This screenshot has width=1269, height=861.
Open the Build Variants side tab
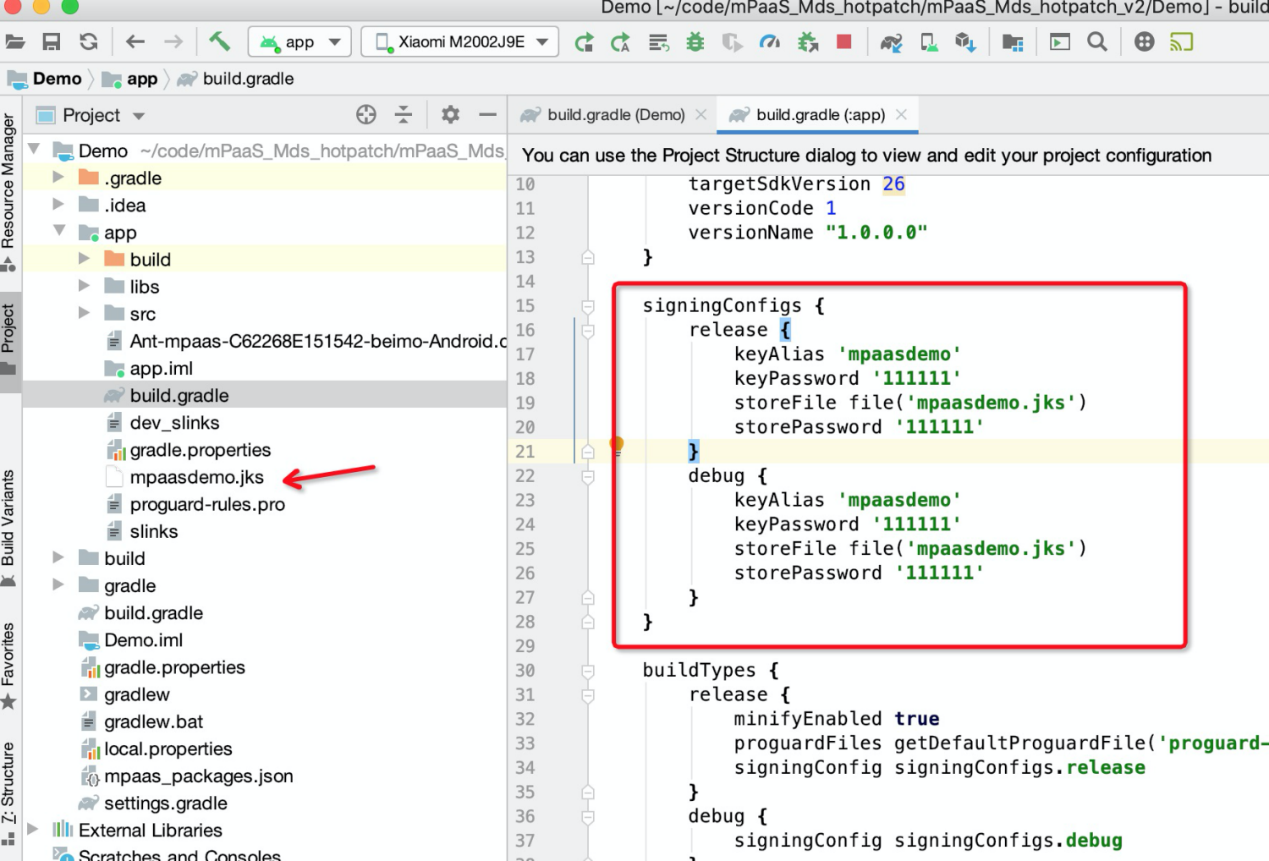[9, 528]
